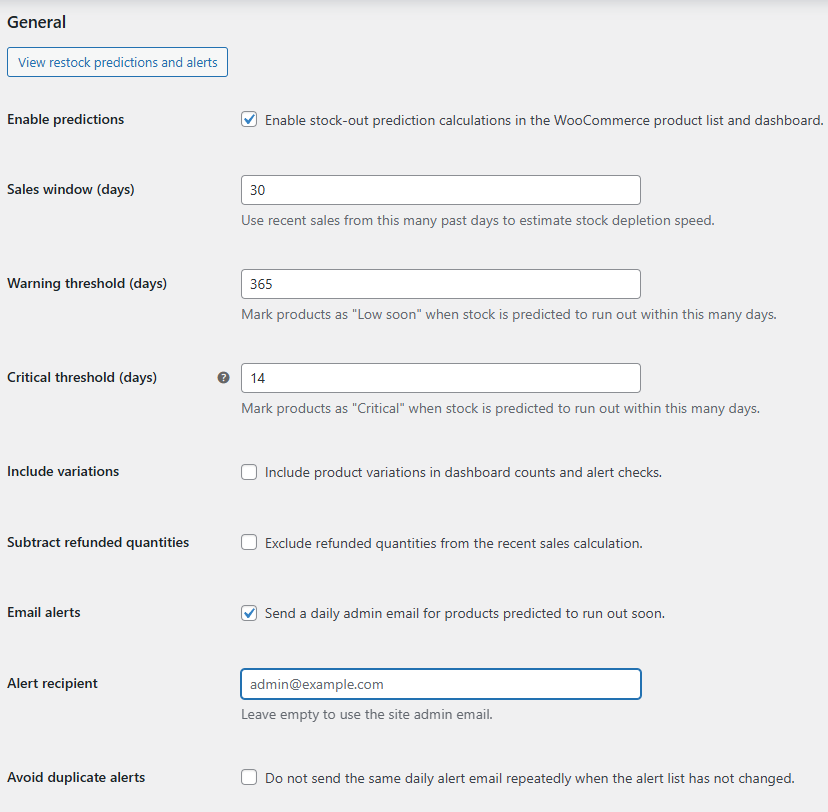Screen dimensions: 828x812
Task: Enable the Avoid duplicate alerts checkbox
Action: [249, 777]
